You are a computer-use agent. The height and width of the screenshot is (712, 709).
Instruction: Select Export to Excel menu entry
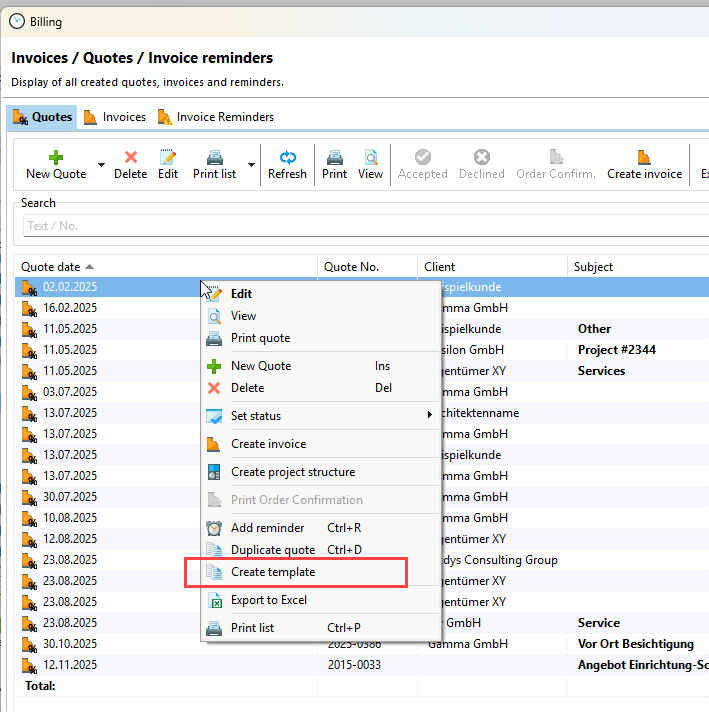269,600
